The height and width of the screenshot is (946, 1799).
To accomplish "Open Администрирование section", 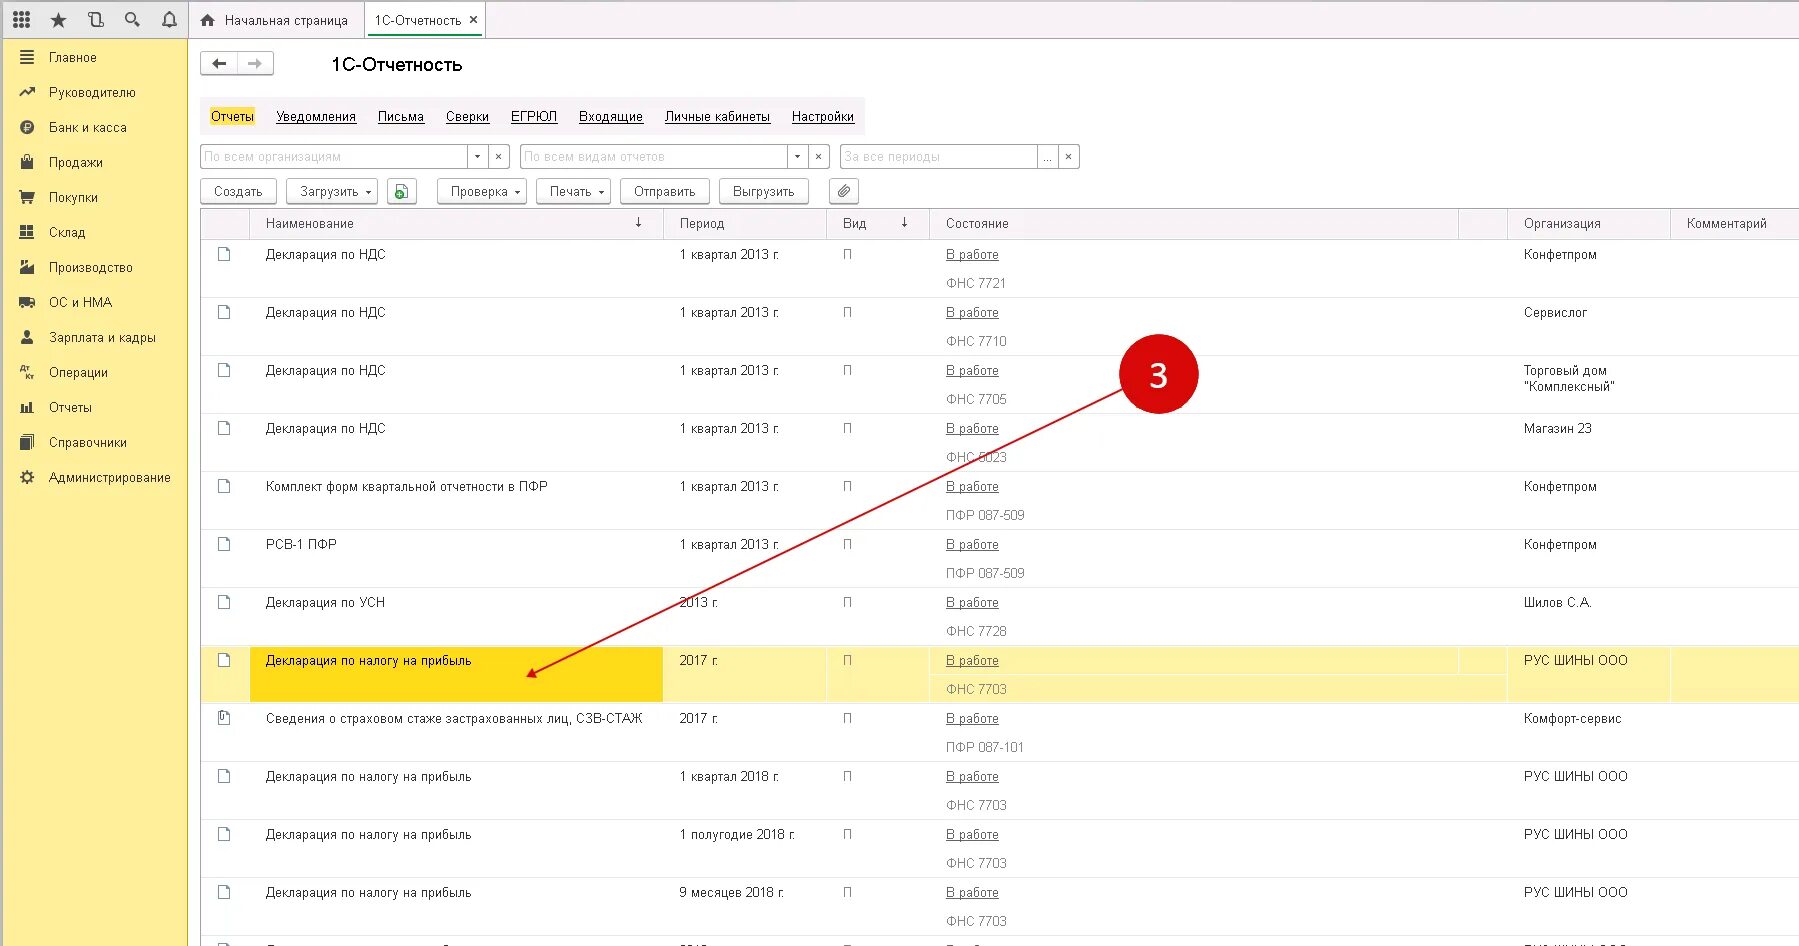I will pyautogui.click(x=110, y=477).
